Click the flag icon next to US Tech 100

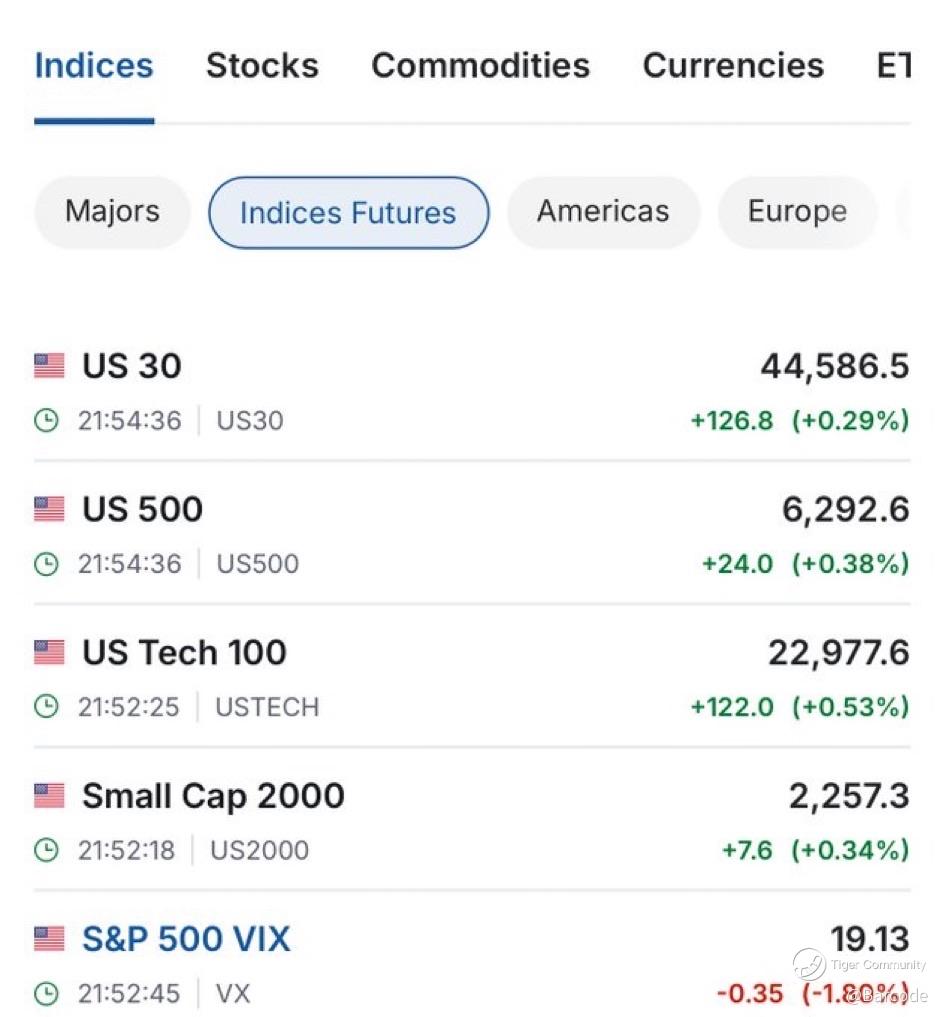tap(49, 653)
